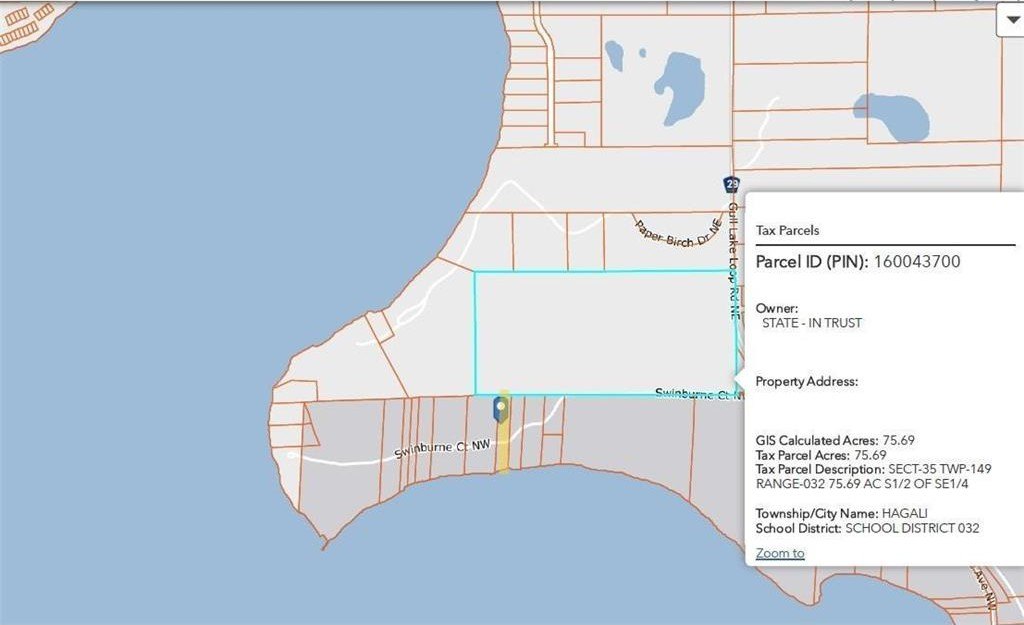Click the blue map pin marker
This screenshot has width=1024, height=625.
(502, 408)
